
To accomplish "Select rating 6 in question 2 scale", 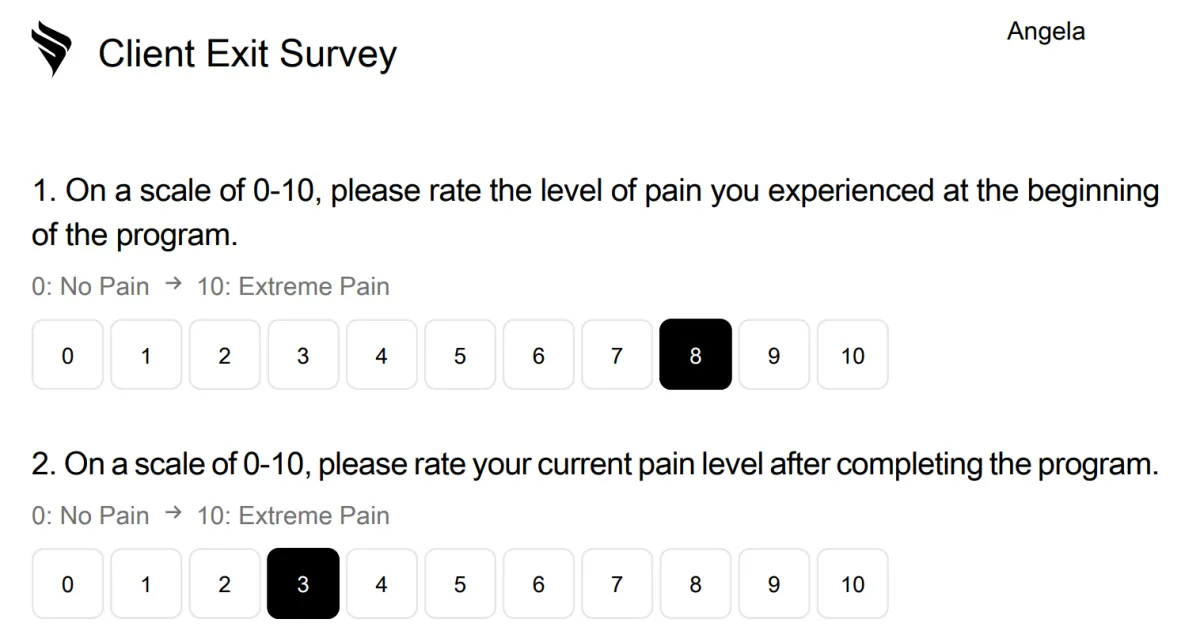I will pyautogui.click(x=539, y=584).
